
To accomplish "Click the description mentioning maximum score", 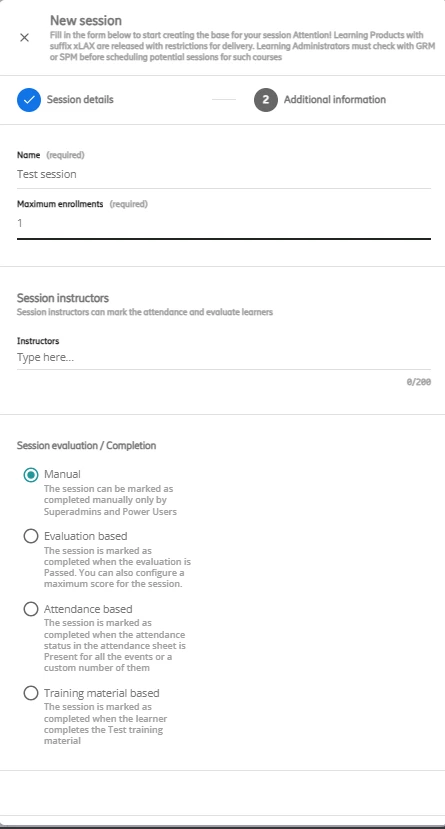I will click(x=117, y=567).
